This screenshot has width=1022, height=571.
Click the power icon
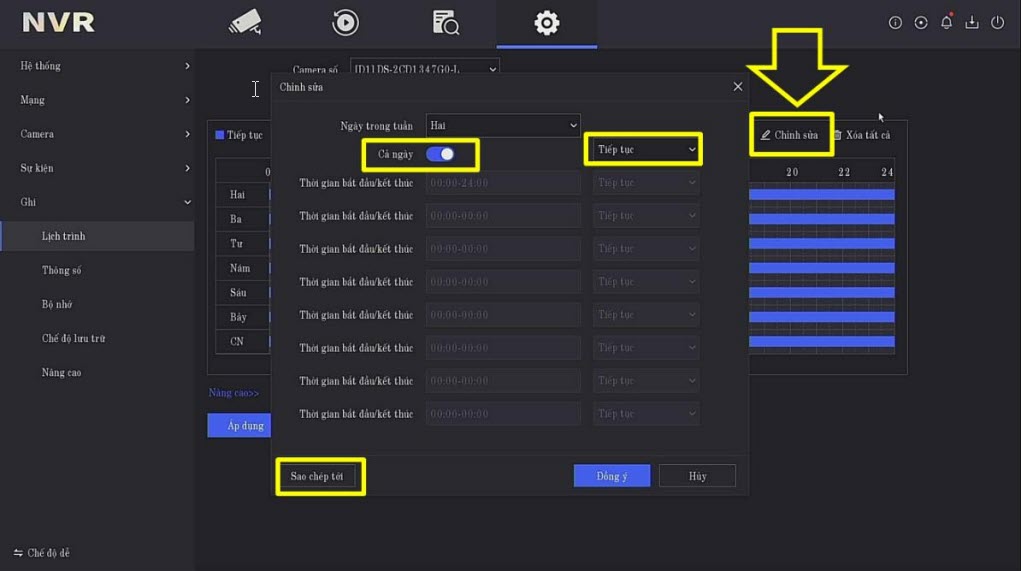point(997,22)
